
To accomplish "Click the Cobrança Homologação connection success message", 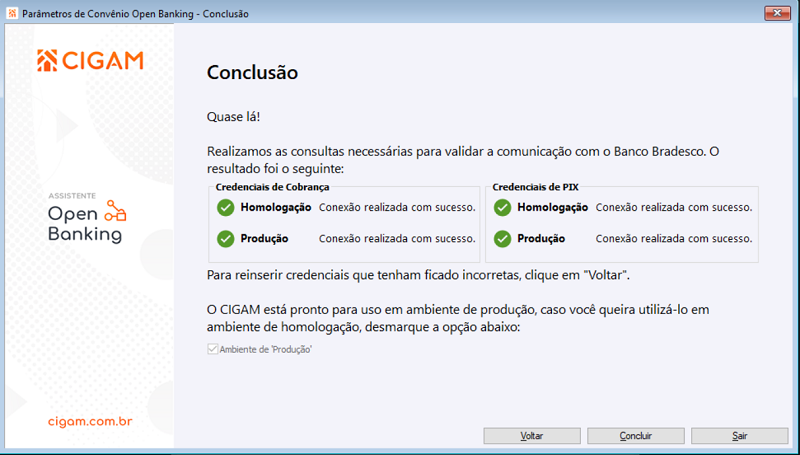I will coord(397,208).
